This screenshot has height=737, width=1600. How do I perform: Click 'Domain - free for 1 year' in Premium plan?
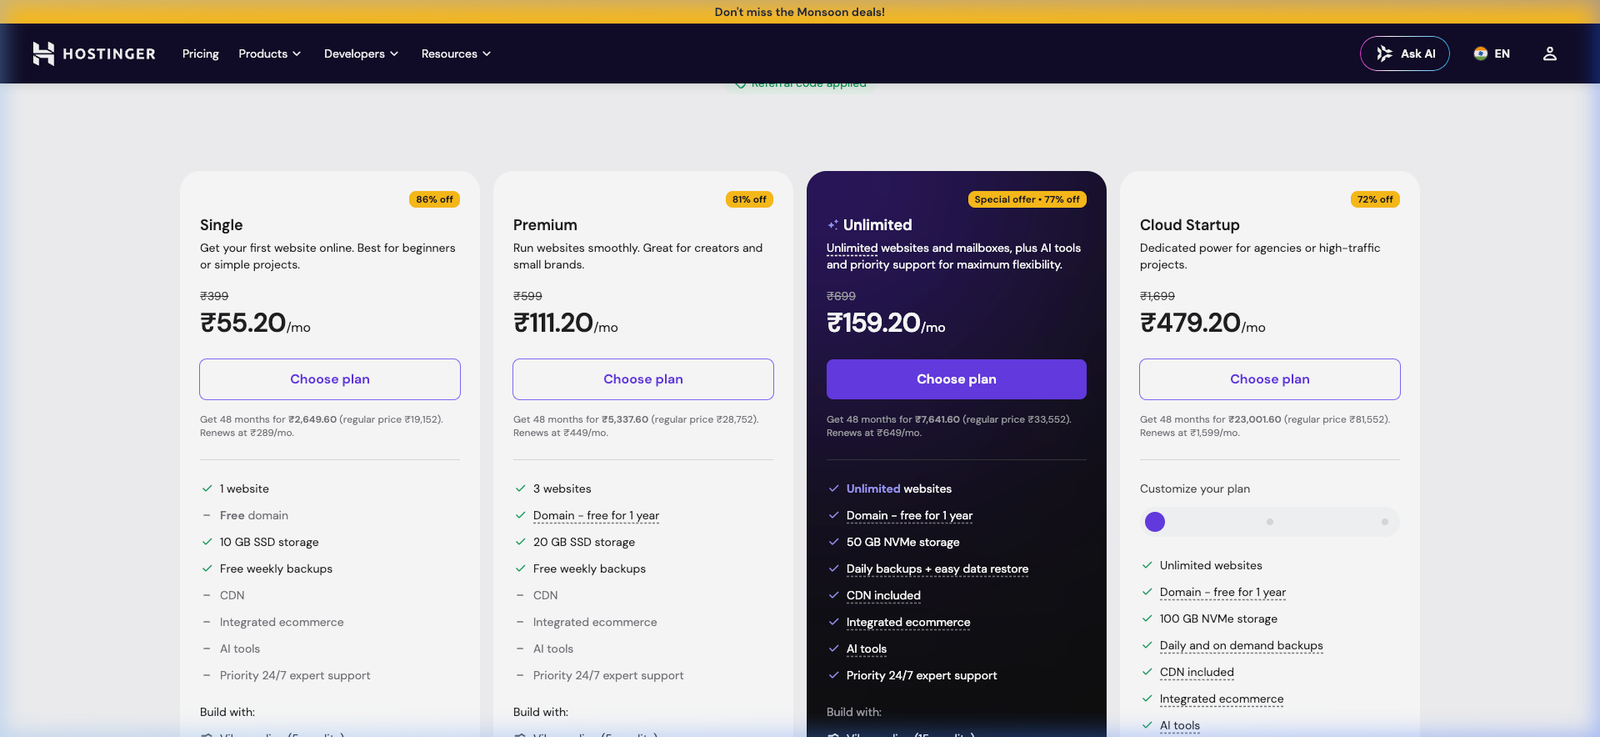(x=596, y=516)
